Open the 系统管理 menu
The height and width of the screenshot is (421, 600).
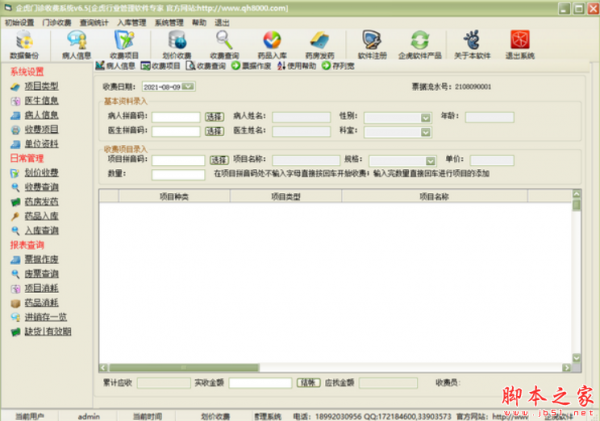(x=169, y=23)
